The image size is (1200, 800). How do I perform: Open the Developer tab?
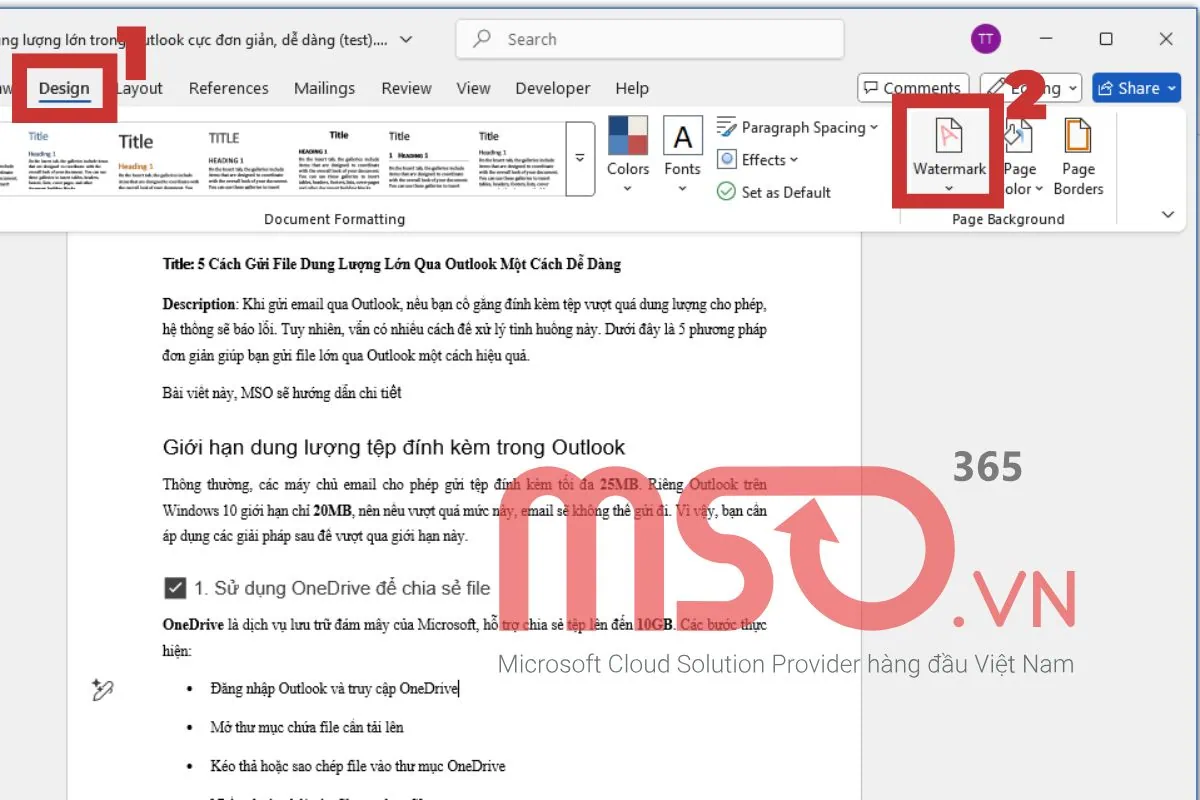[552, 88]
